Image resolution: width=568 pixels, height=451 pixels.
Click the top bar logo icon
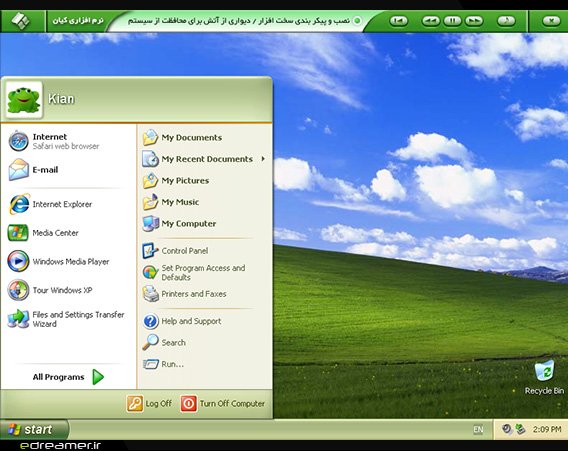pos(20,21)
